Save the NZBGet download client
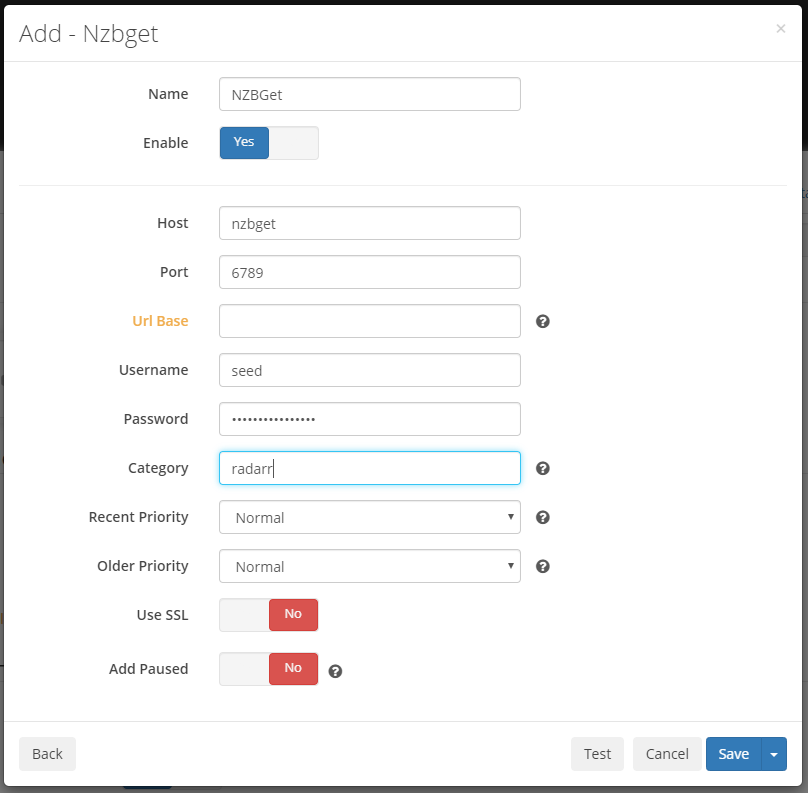This screenshot has width=808, height=793. click(733, 754)
